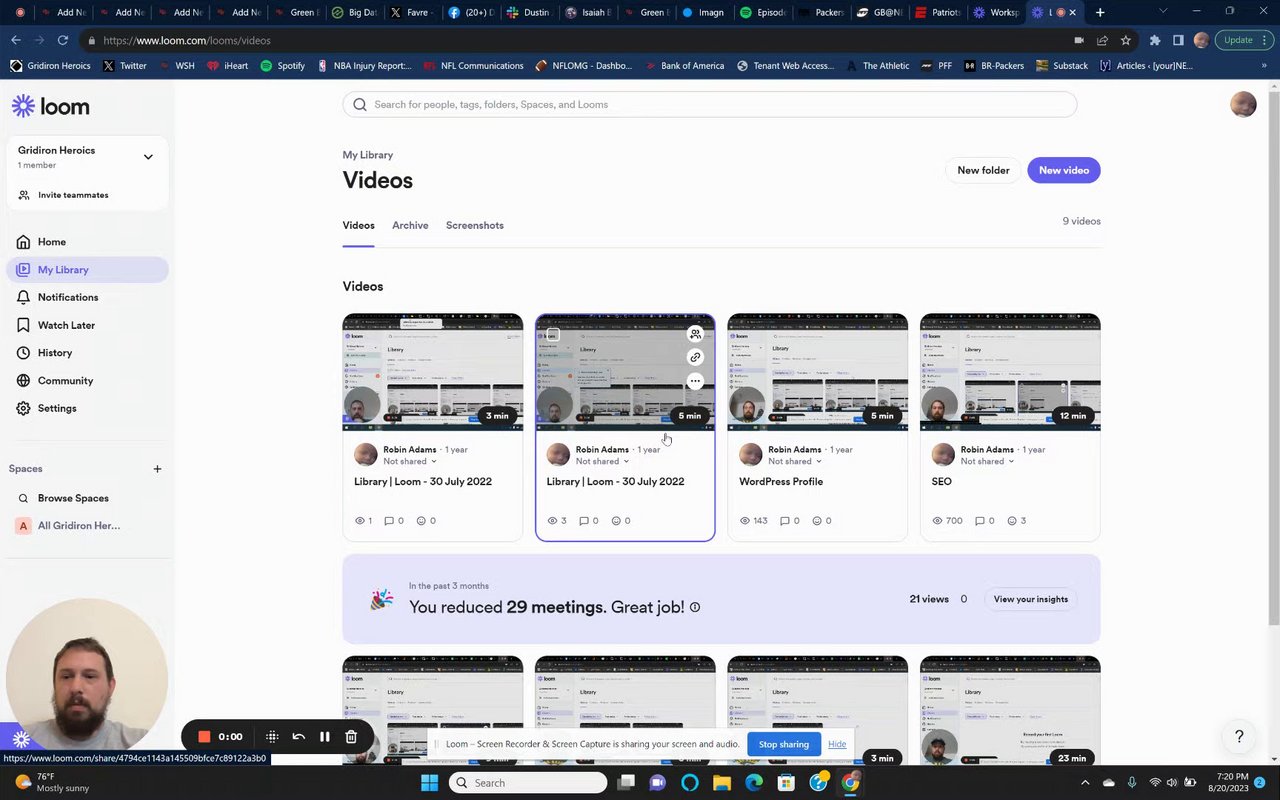Open the help question mark button
The image size is (1280, 800).
pyautogui.click(x=1239, y=737)
